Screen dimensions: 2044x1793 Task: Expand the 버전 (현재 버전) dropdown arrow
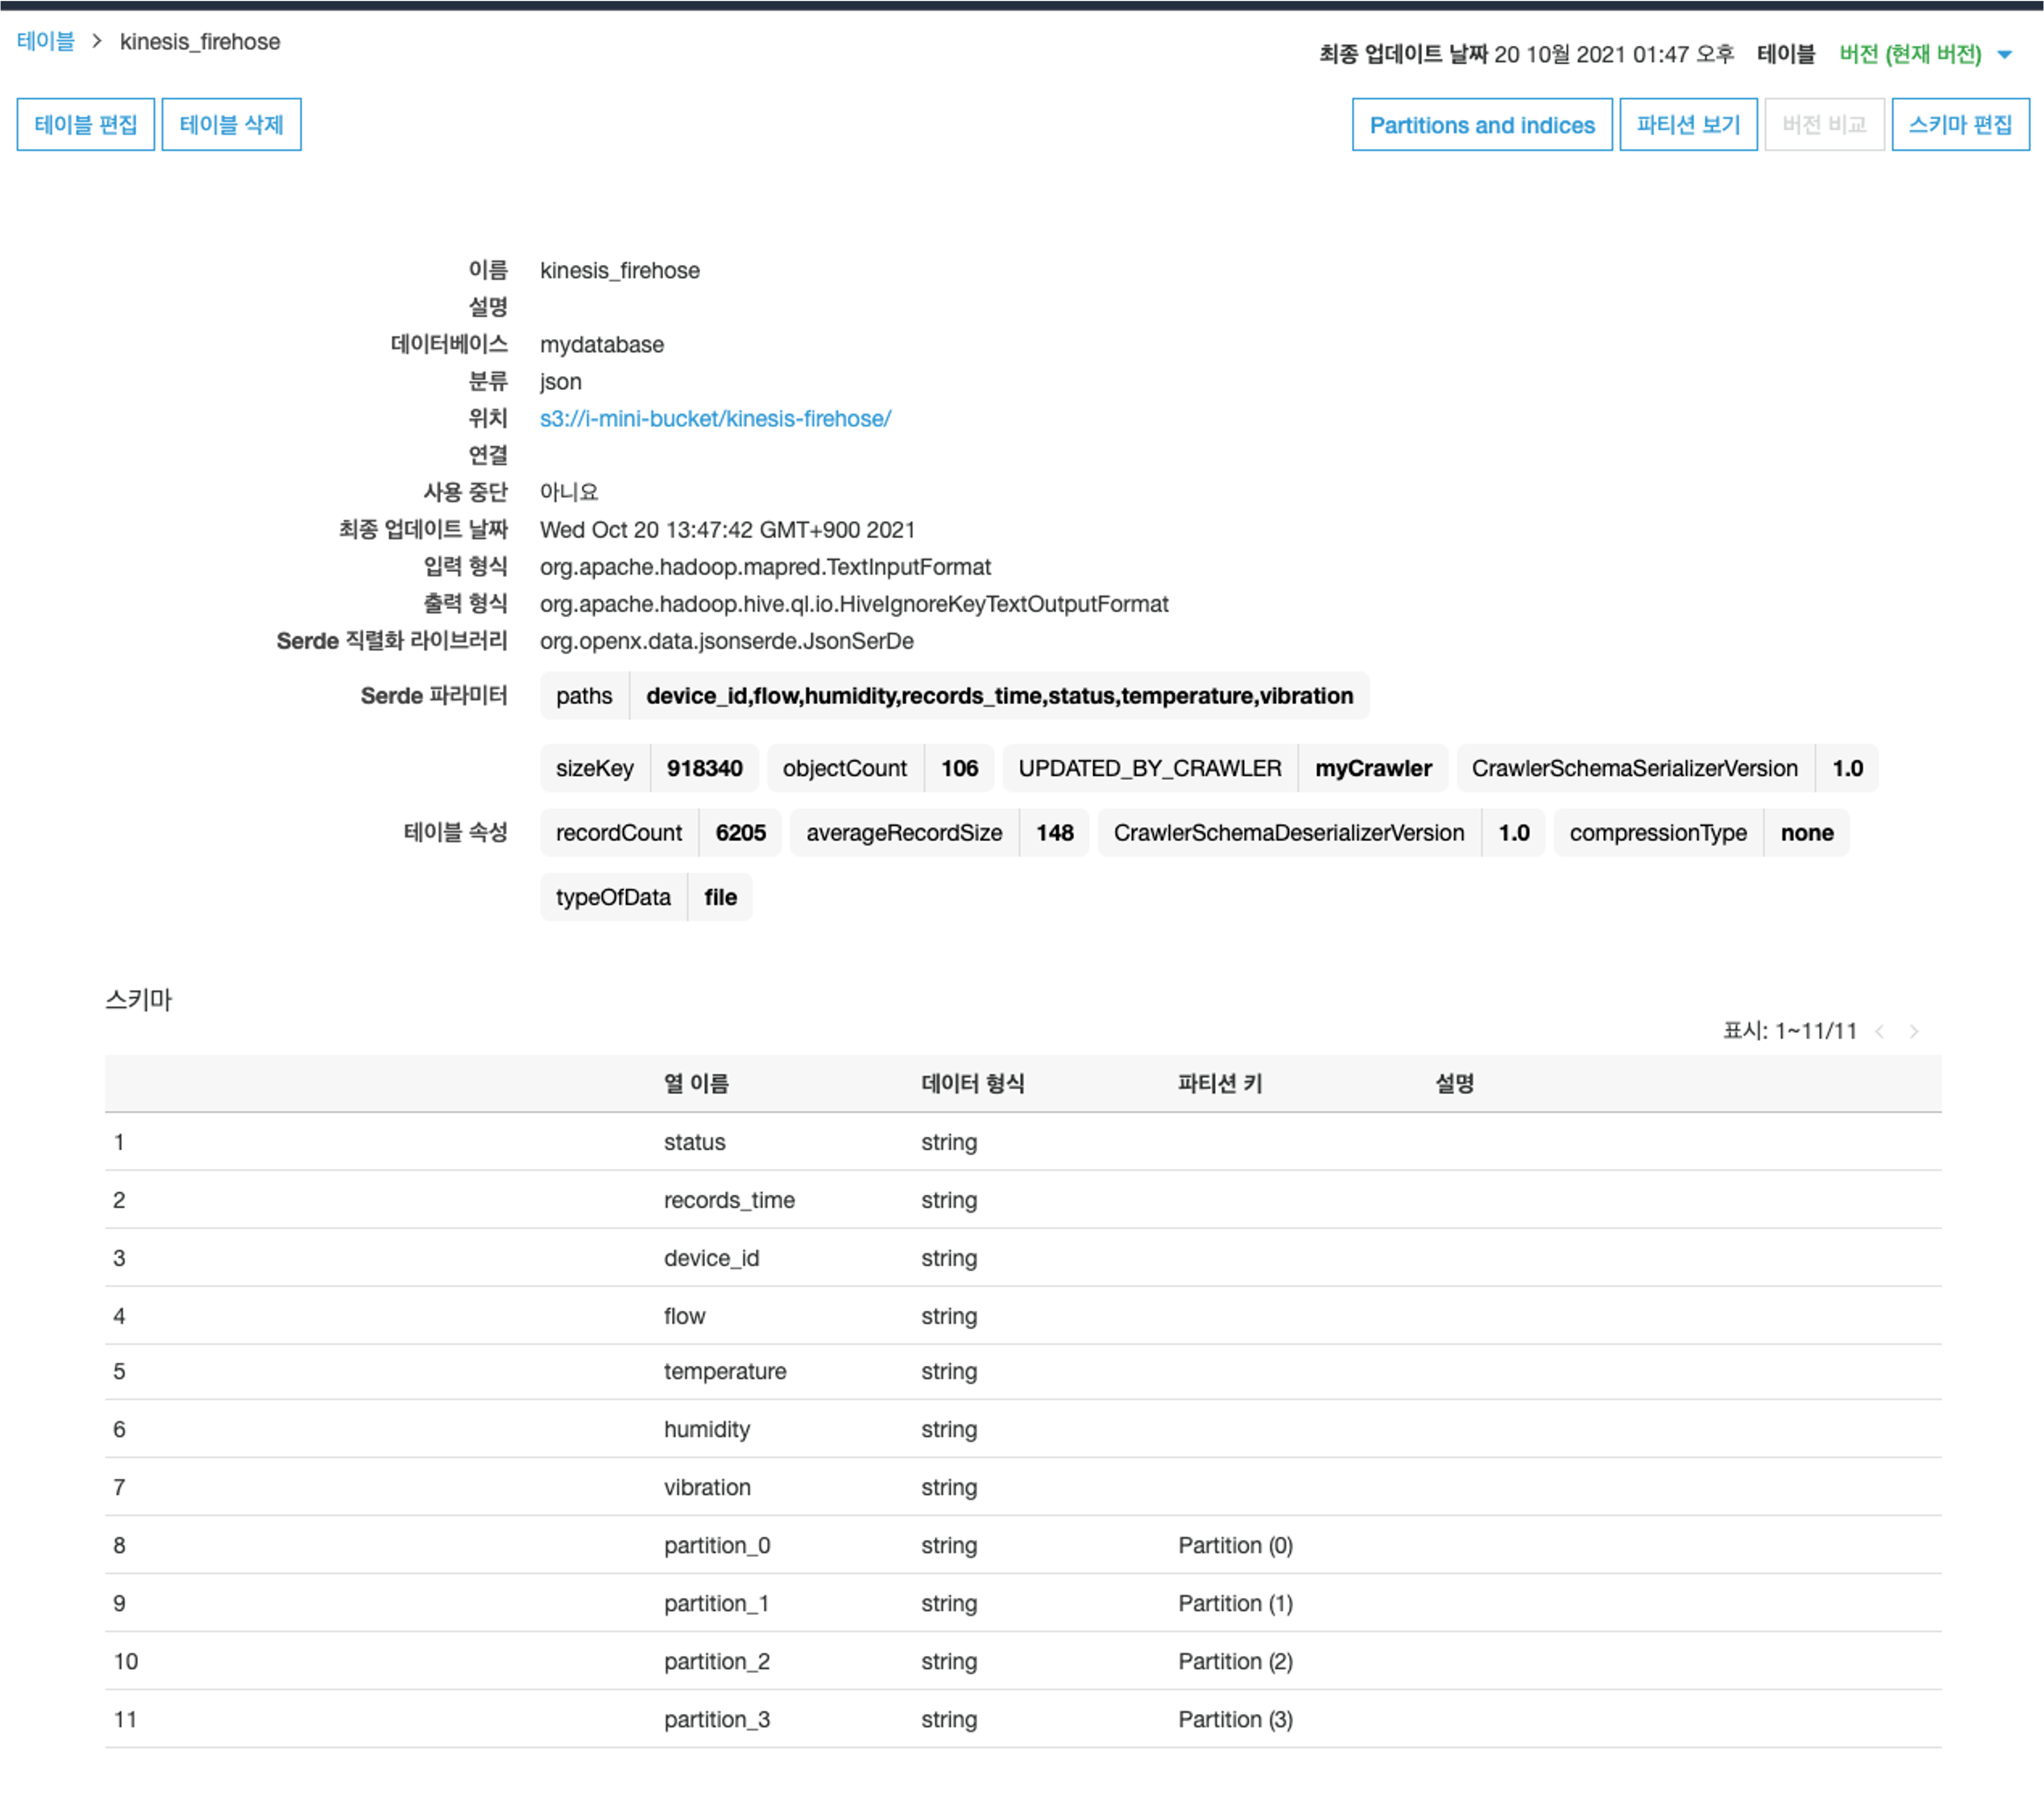pos(2004,55)
